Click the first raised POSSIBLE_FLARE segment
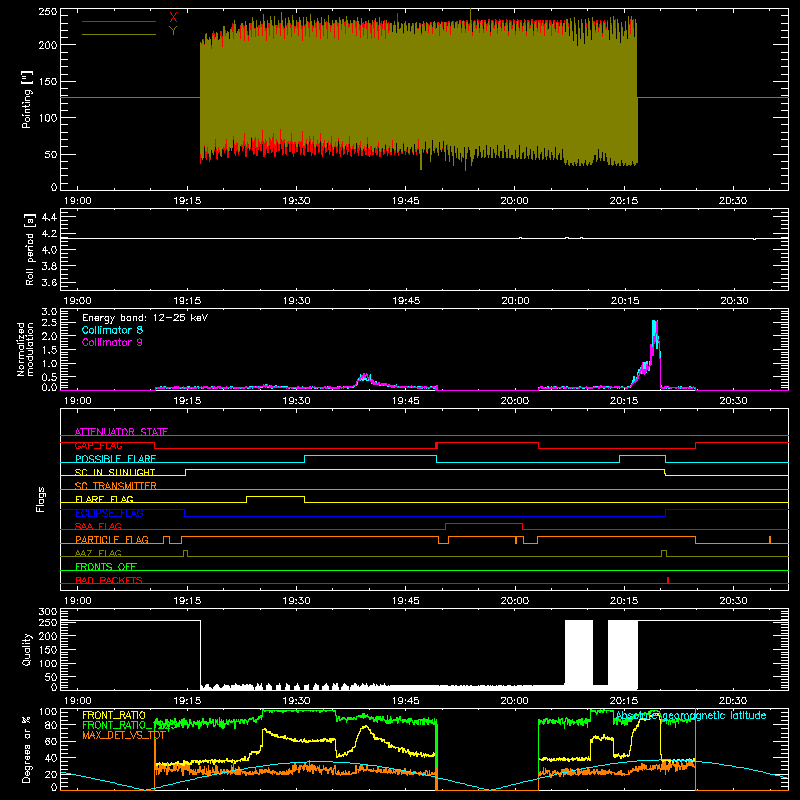800x800 pixels. 370,456
